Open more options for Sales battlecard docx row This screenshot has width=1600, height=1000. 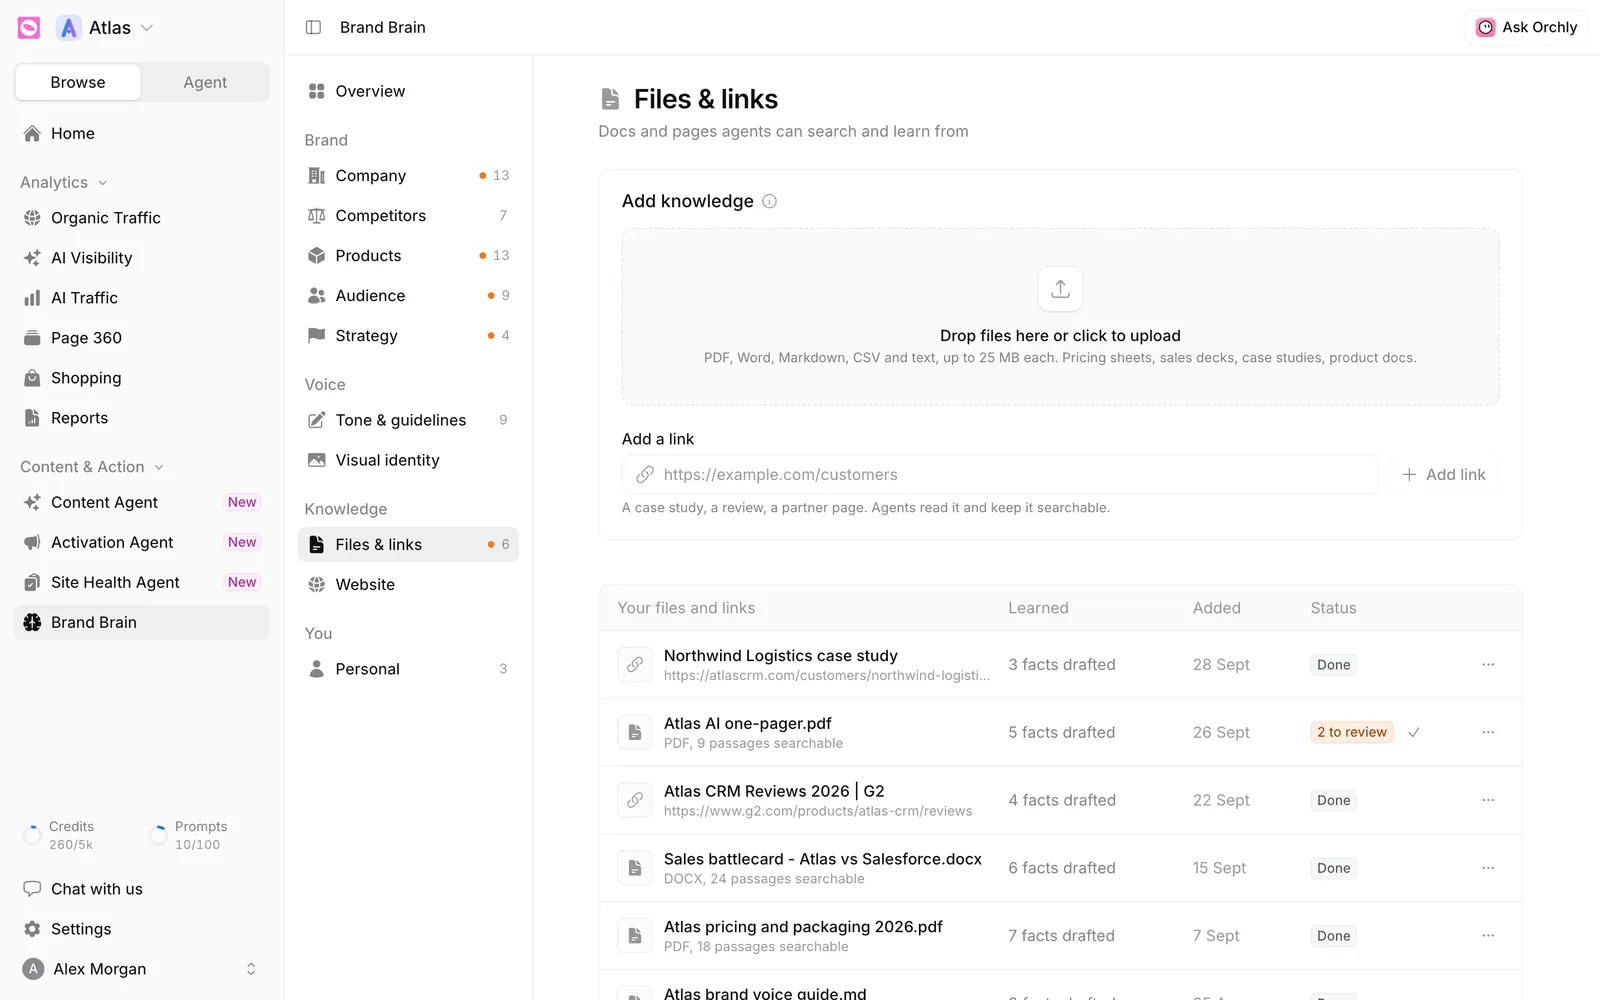pos(1488,868)
